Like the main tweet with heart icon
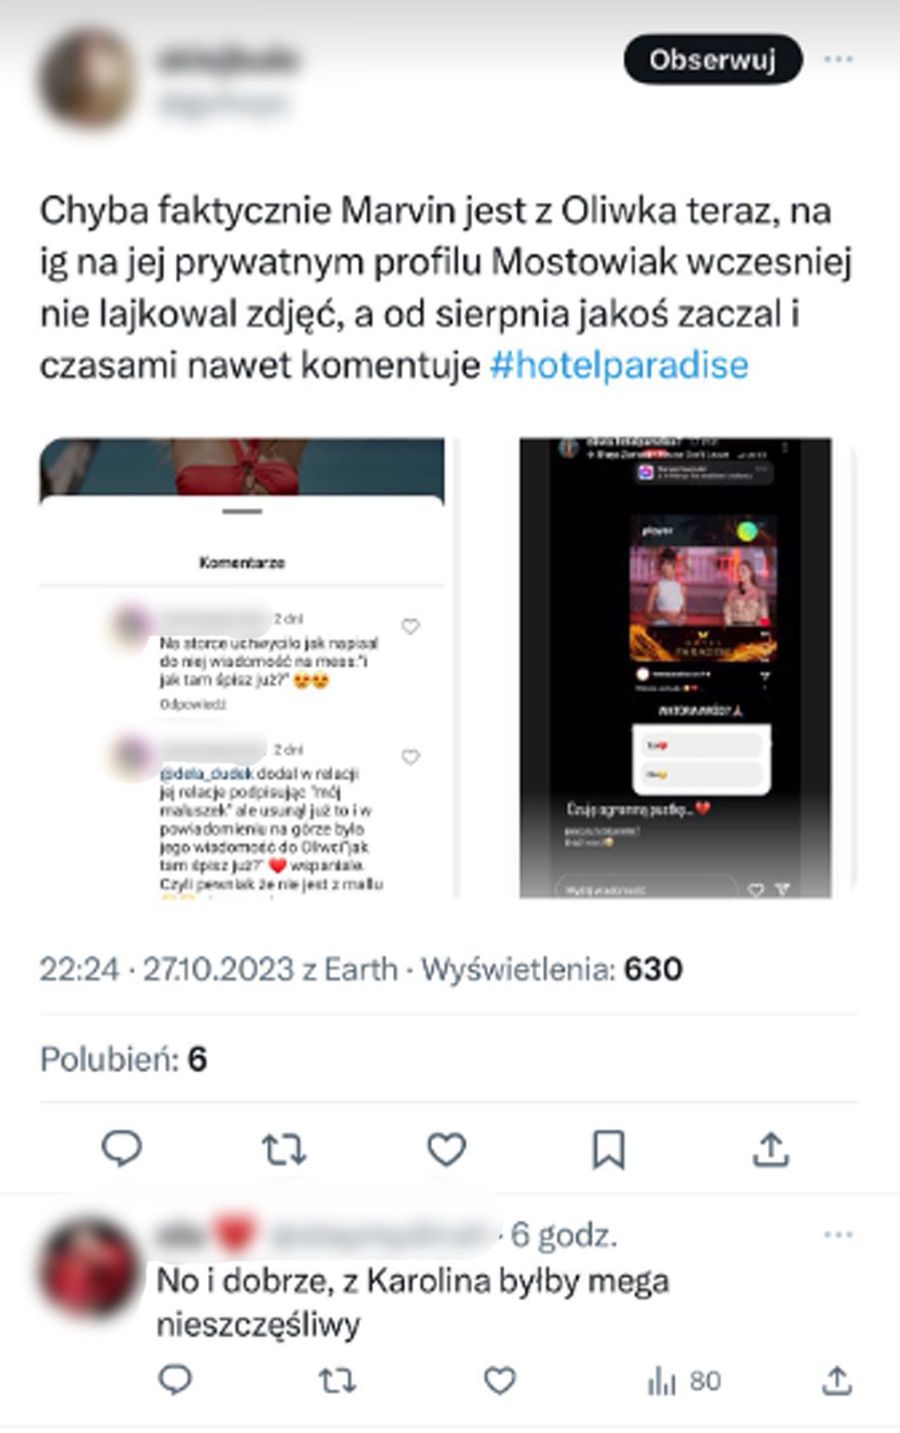The width and height of the screenshot is (900, 1433). [x=446, y=1150]
